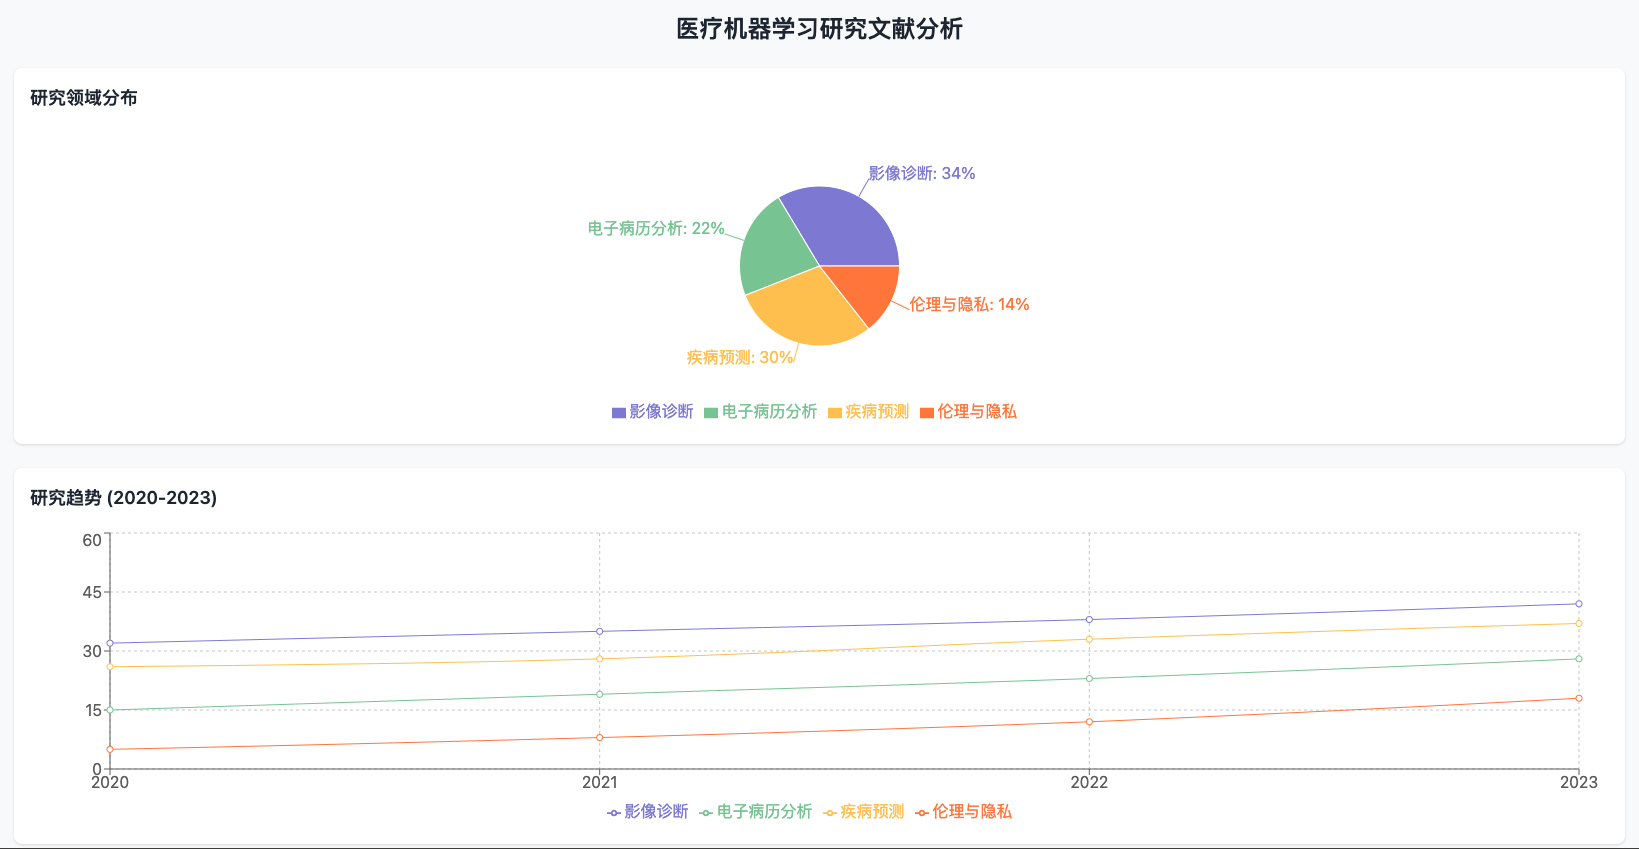Click the 电子病历分析: 22% pie label
The image size is (1639, 849).
[x=656, y=229]
